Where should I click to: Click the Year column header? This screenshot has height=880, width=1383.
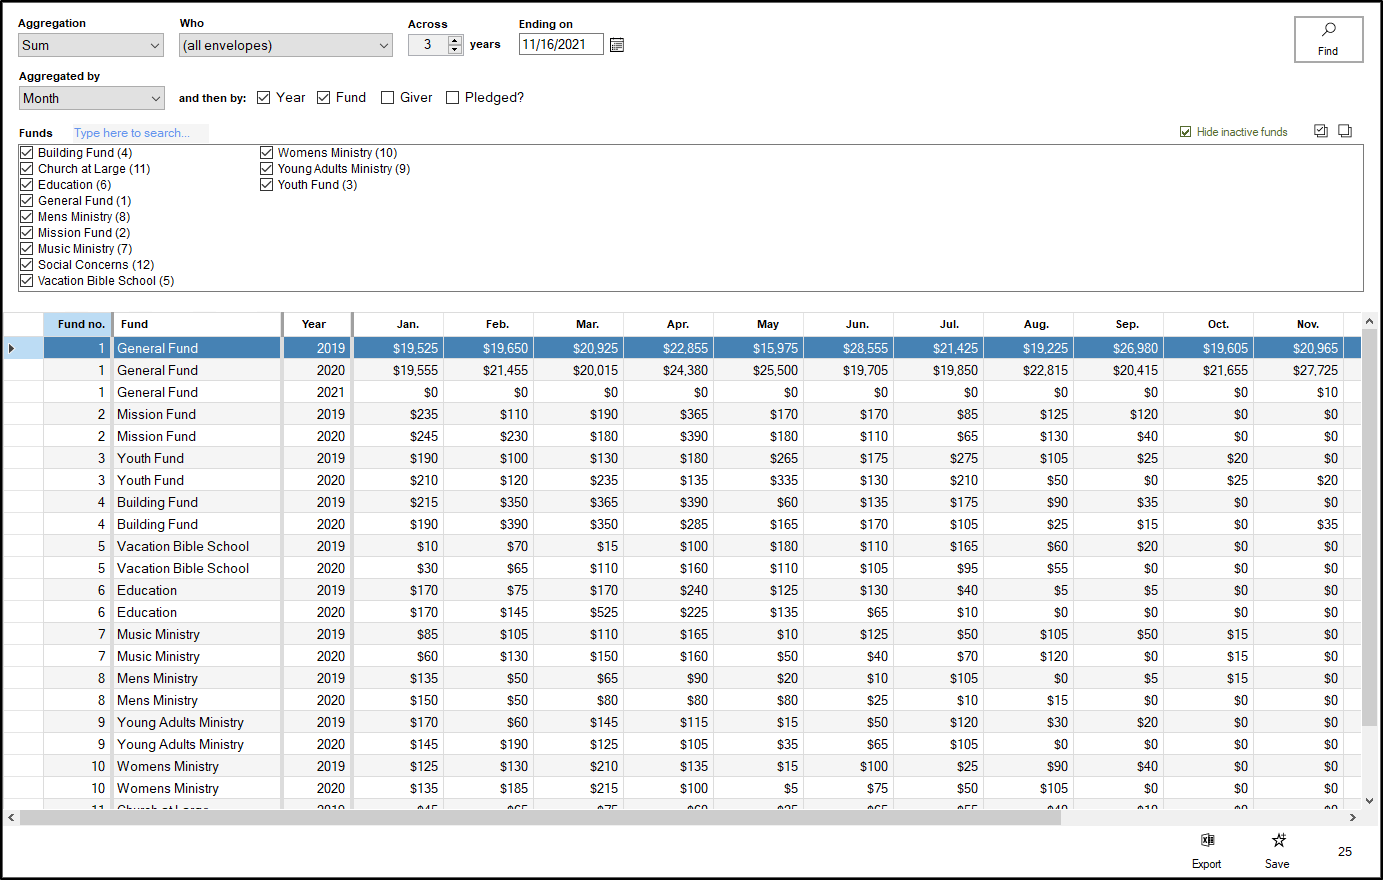(315, 324)
